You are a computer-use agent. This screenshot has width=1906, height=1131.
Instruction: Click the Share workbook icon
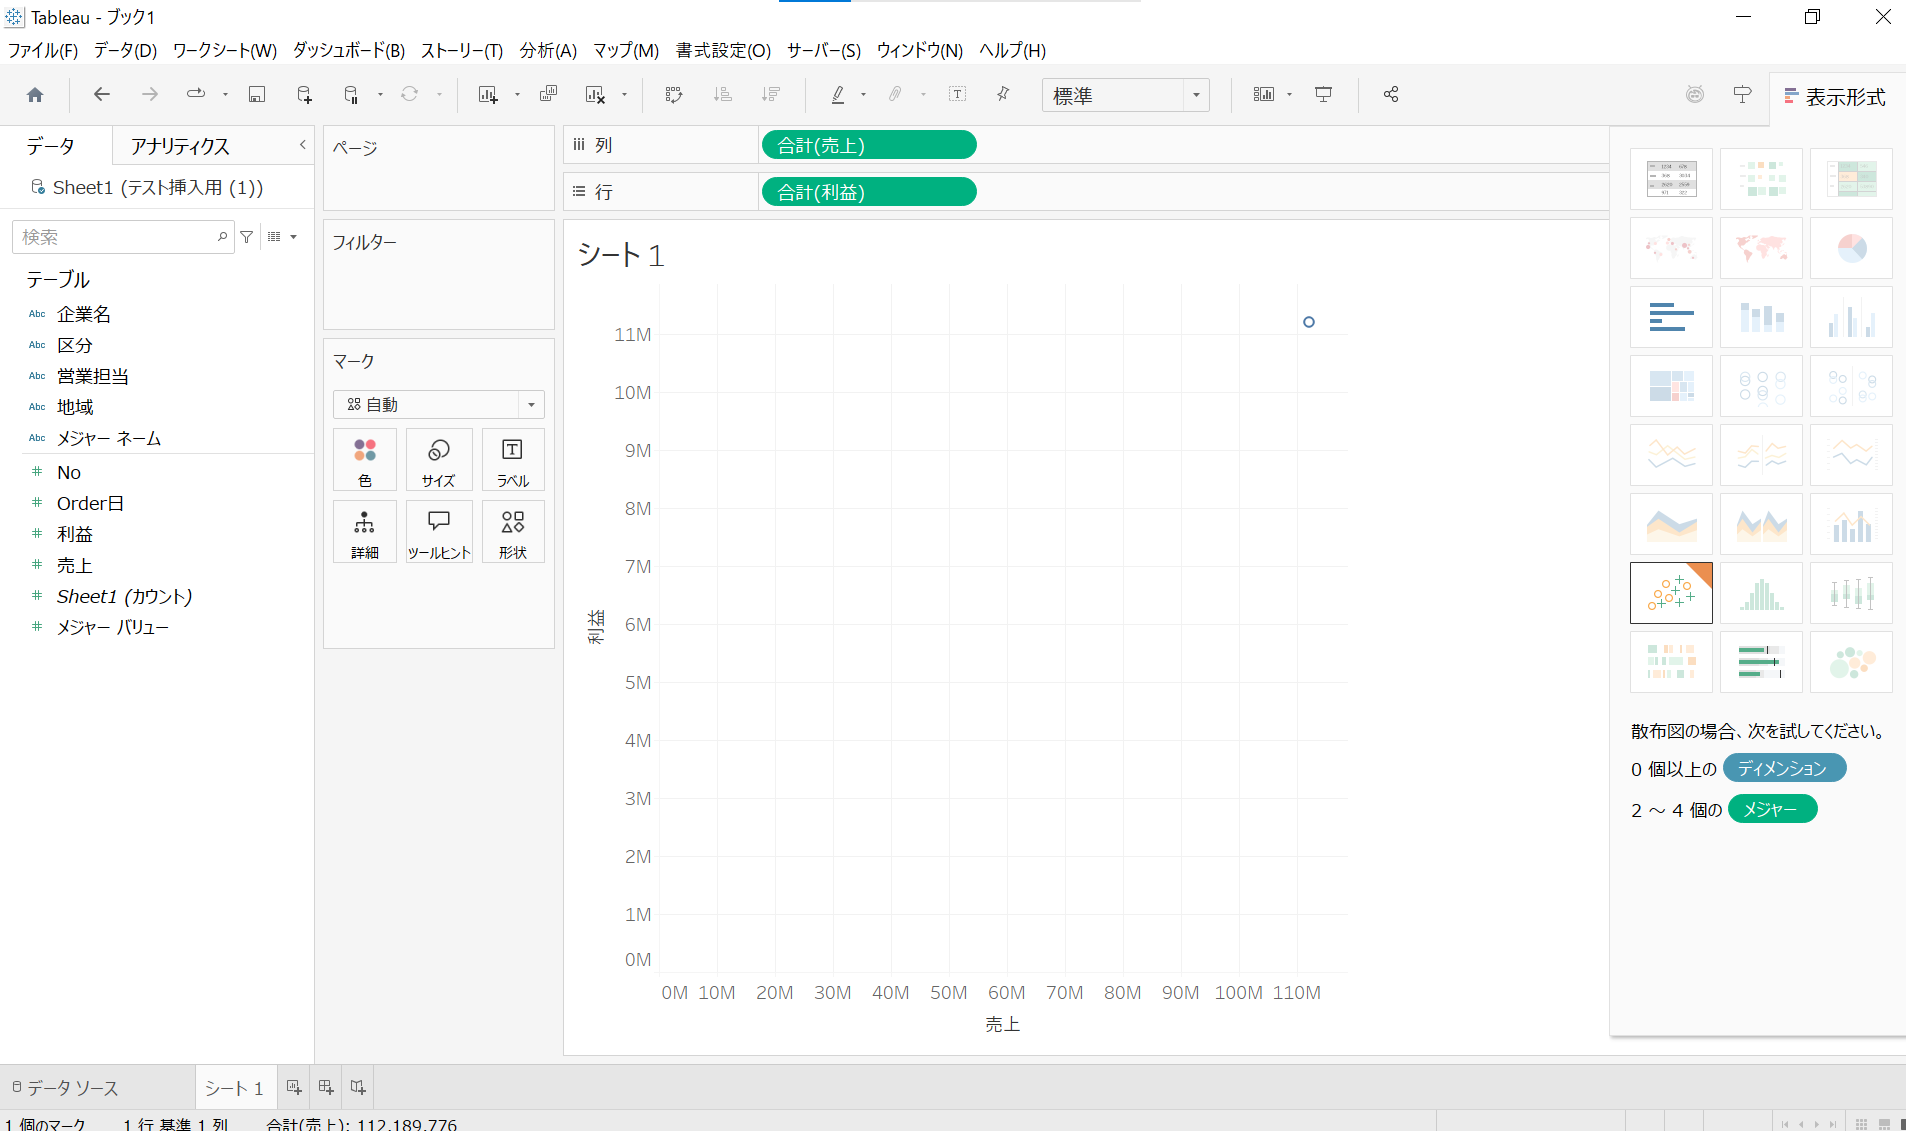[1390, 95]
